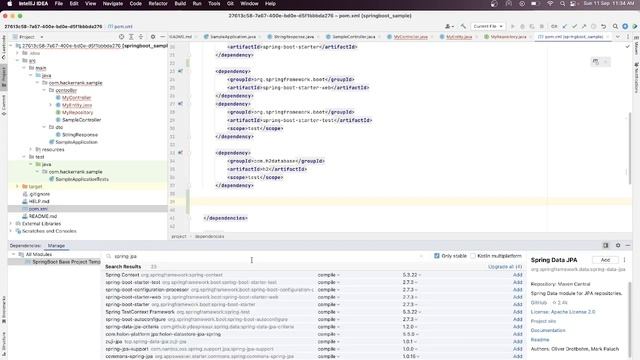Open the Current File run configuration dropdown

(488, 26)
